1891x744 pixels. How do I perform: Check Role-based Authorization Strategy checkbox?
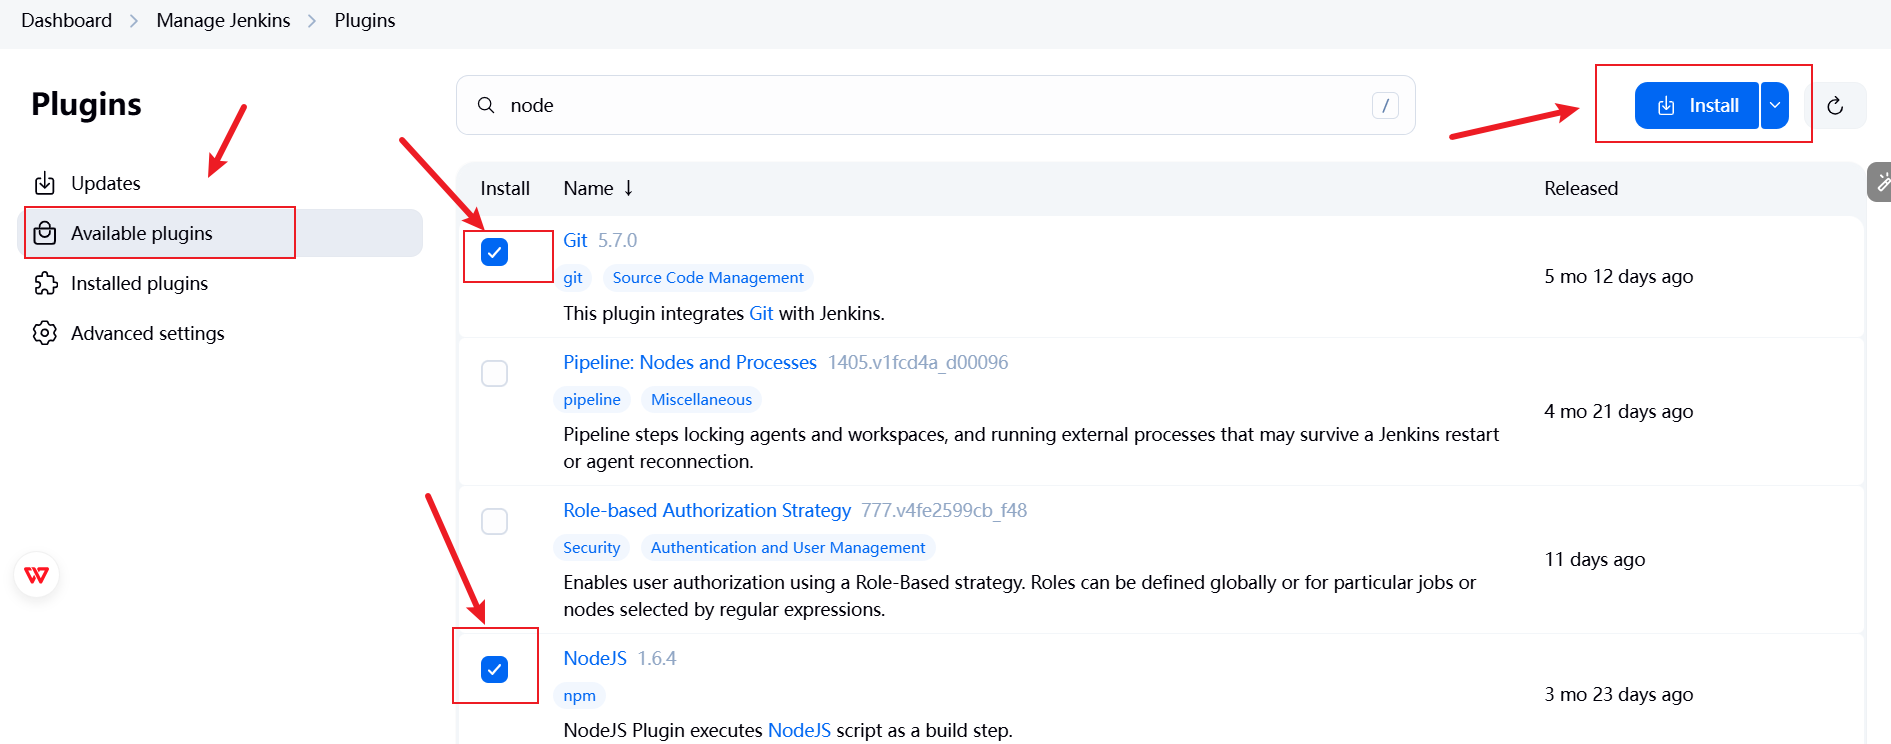point(494,521)
